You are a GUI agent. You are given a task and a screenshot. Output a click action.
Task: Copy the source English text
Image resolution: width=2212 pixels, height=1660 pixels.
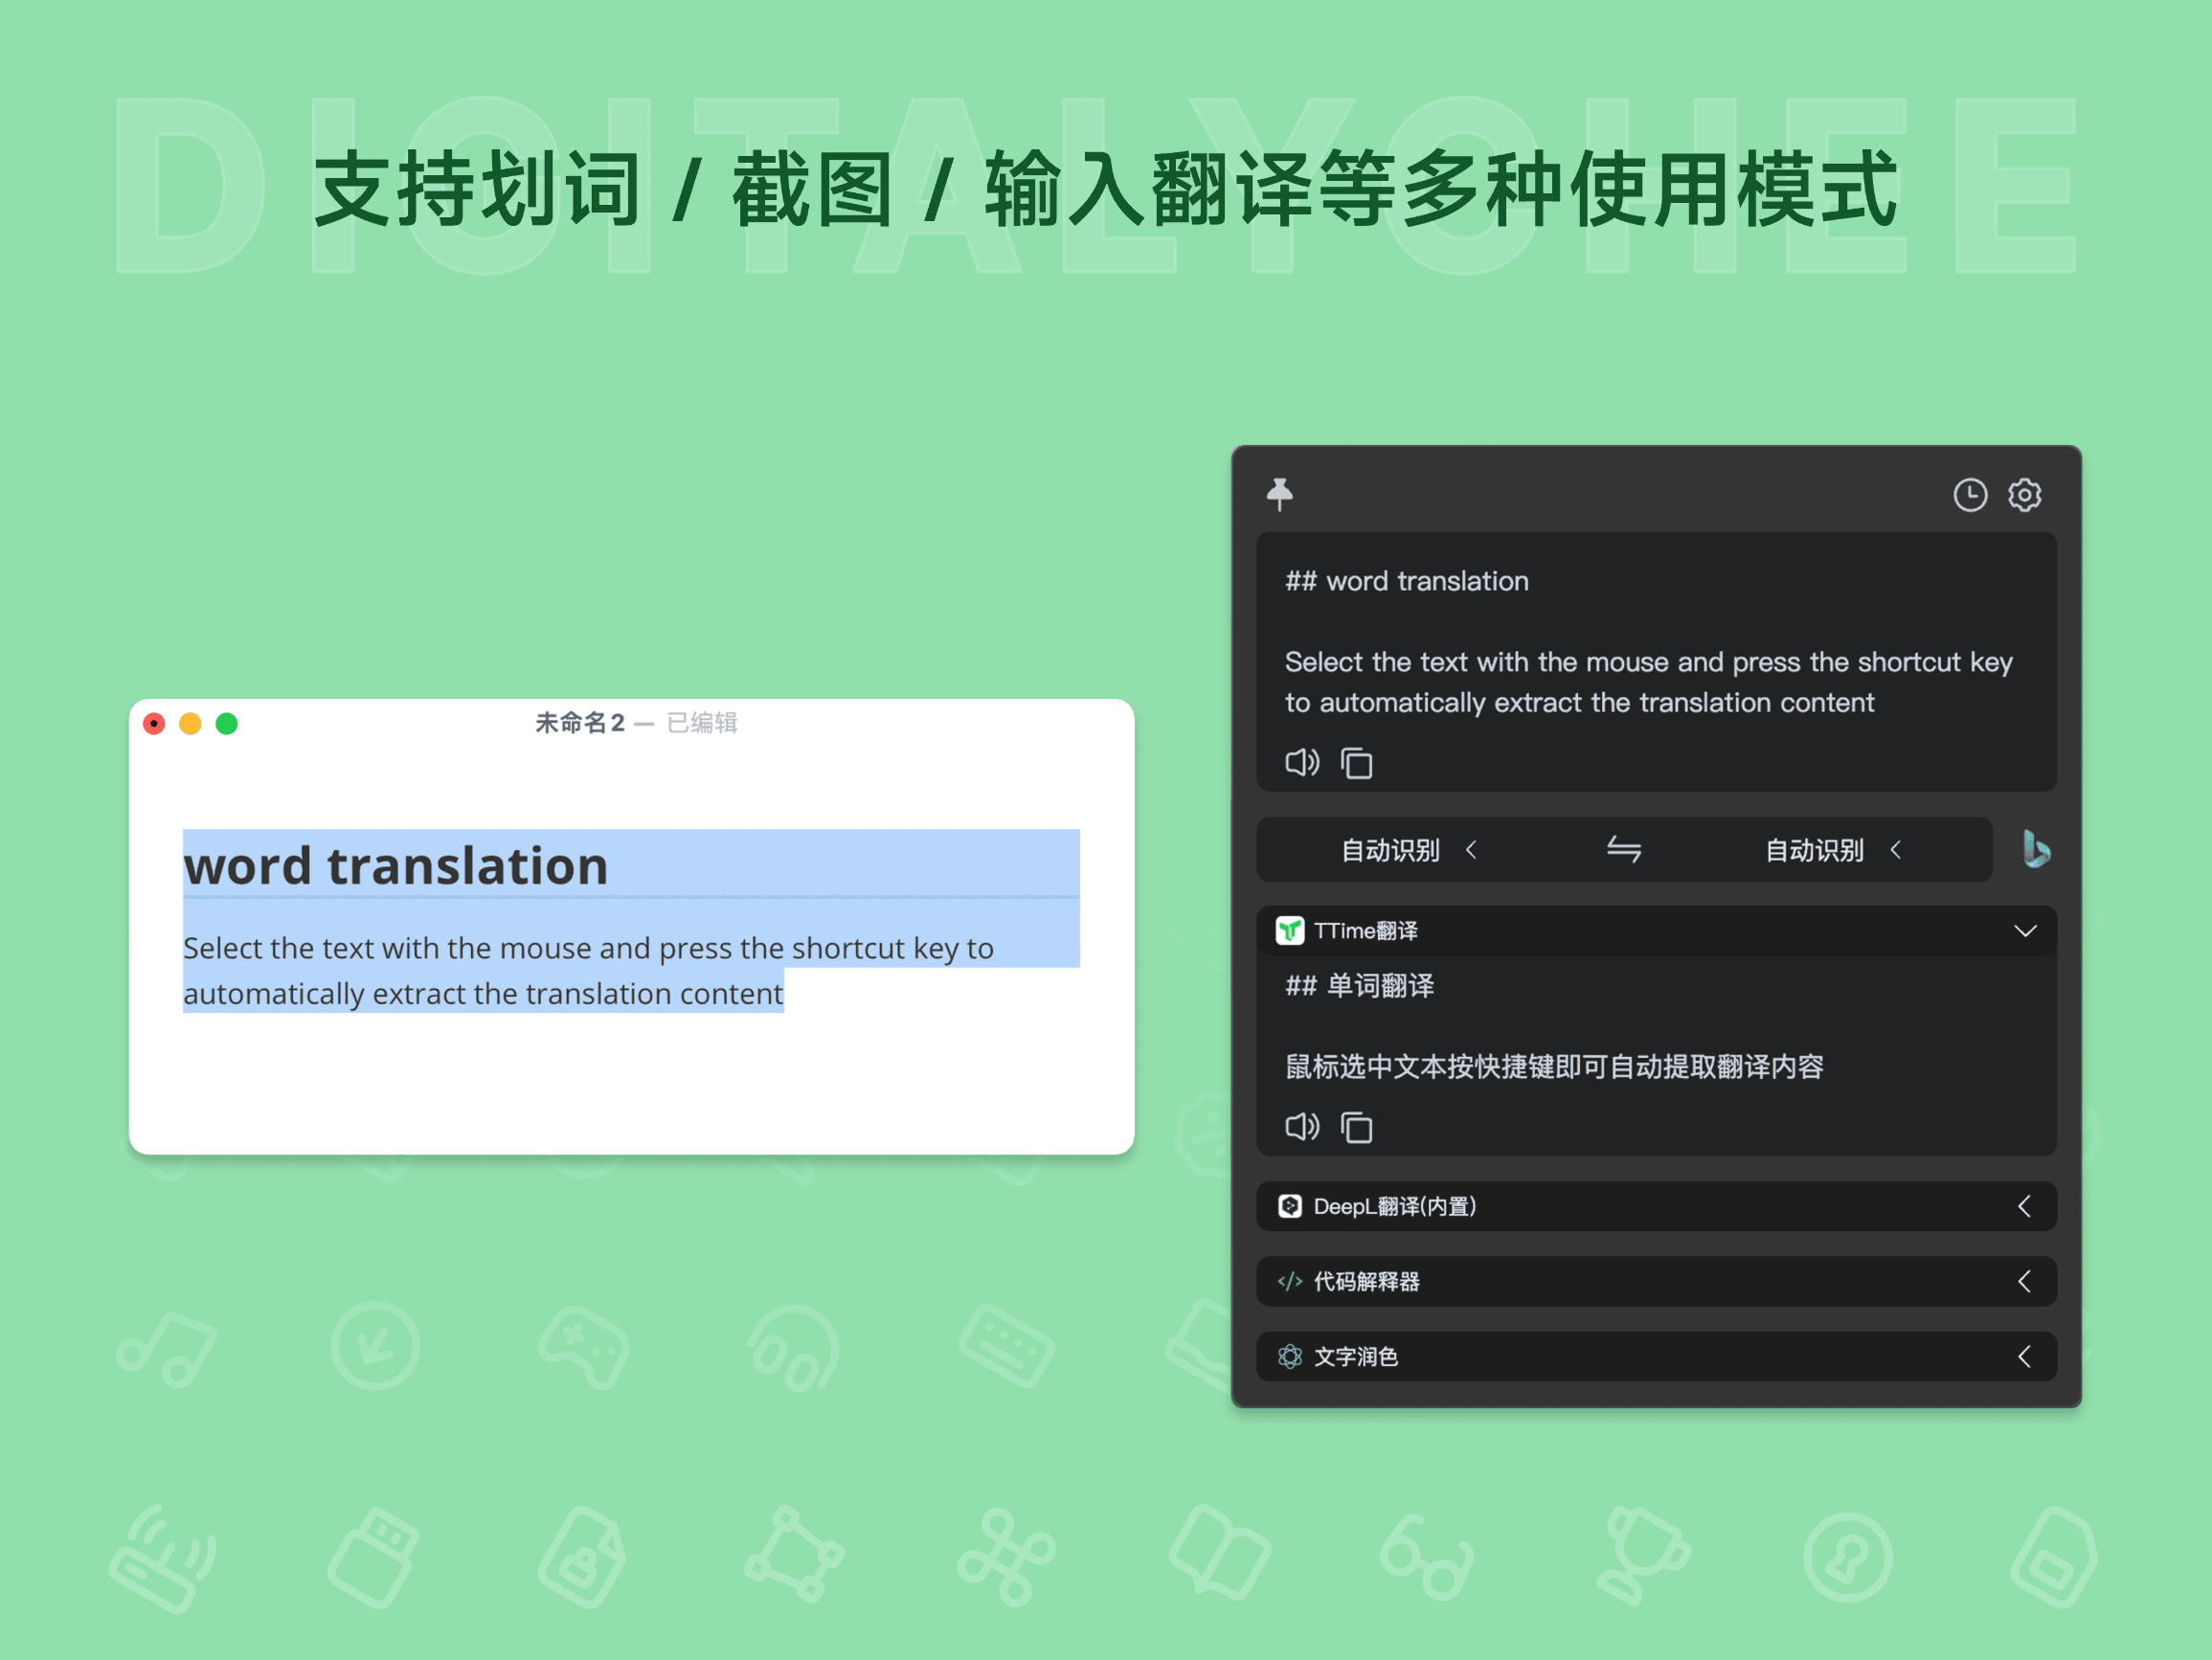point(1357,763)
